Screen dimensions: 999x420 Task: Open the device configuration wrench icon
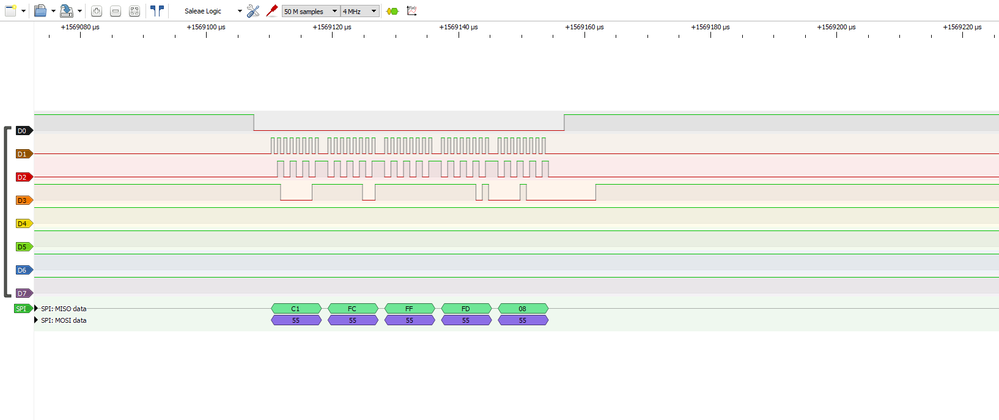pyautogui.click(x=253, y=11)
